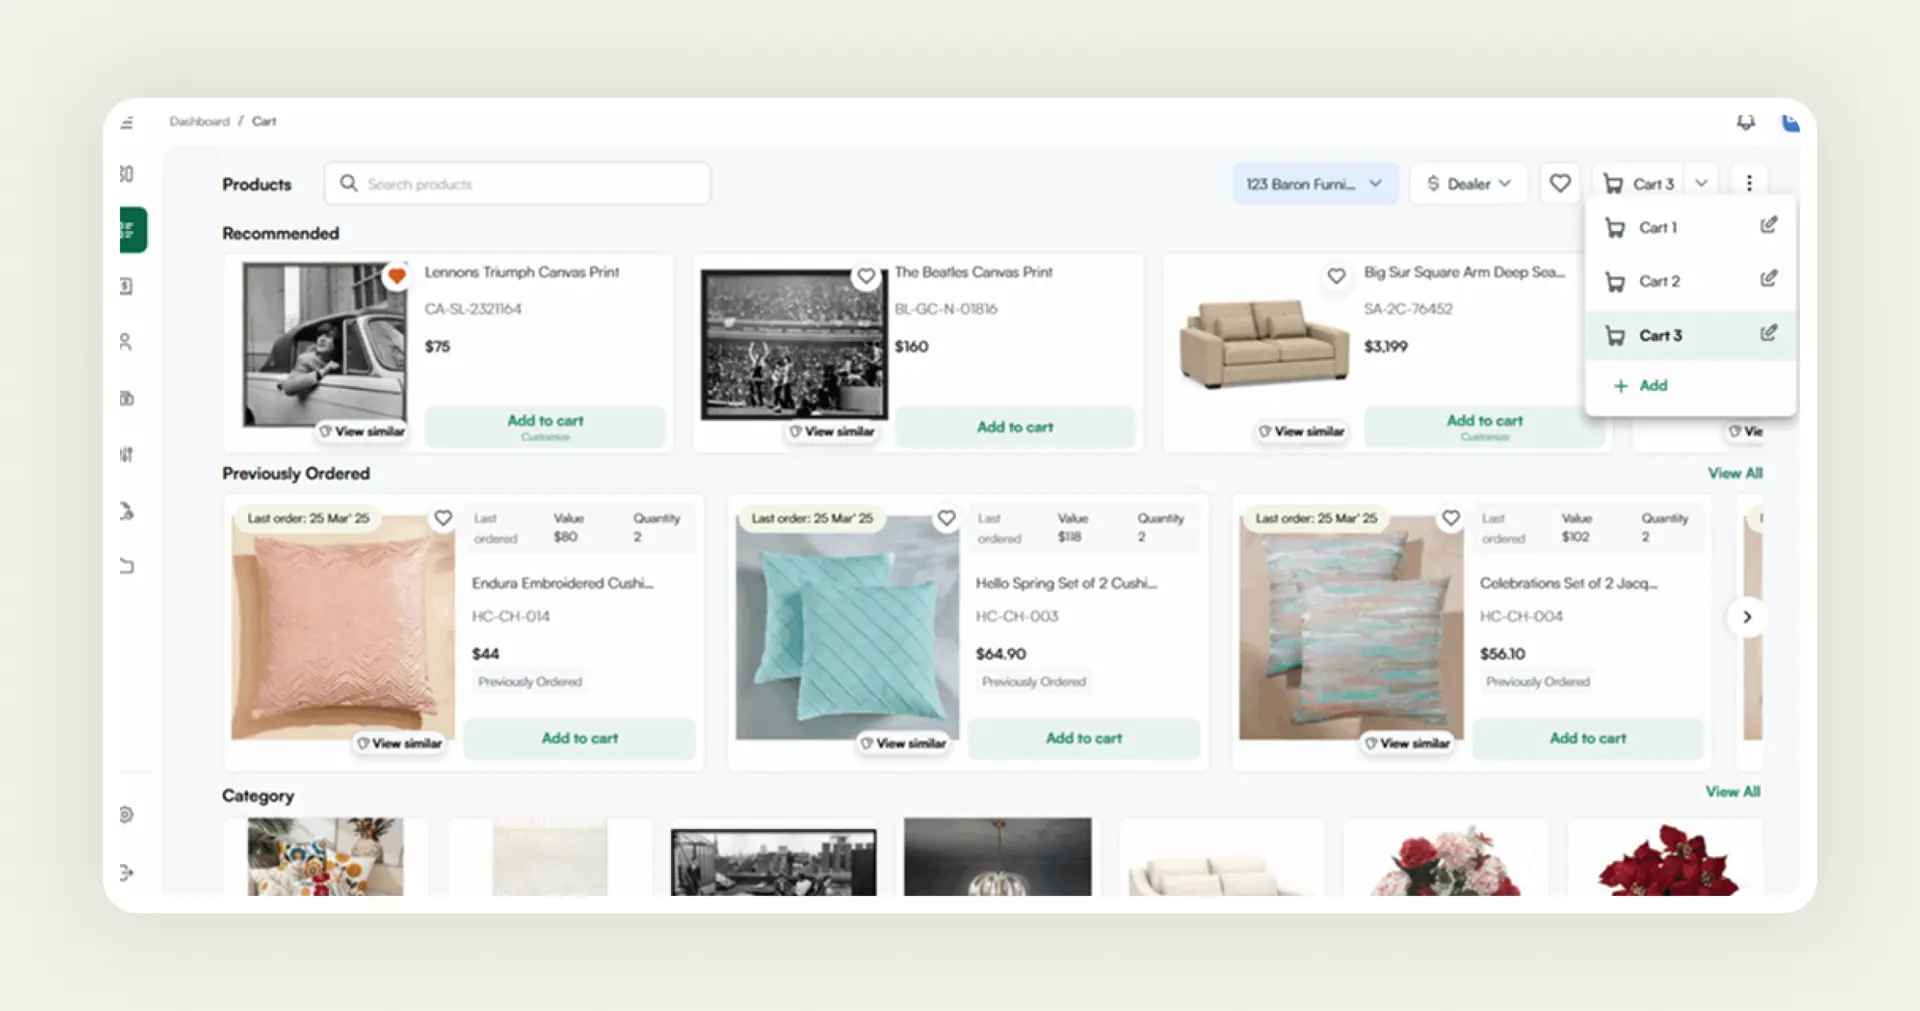
Task: Open the settings gear at the sidebar bottom
Action: [x=125, y=815]
